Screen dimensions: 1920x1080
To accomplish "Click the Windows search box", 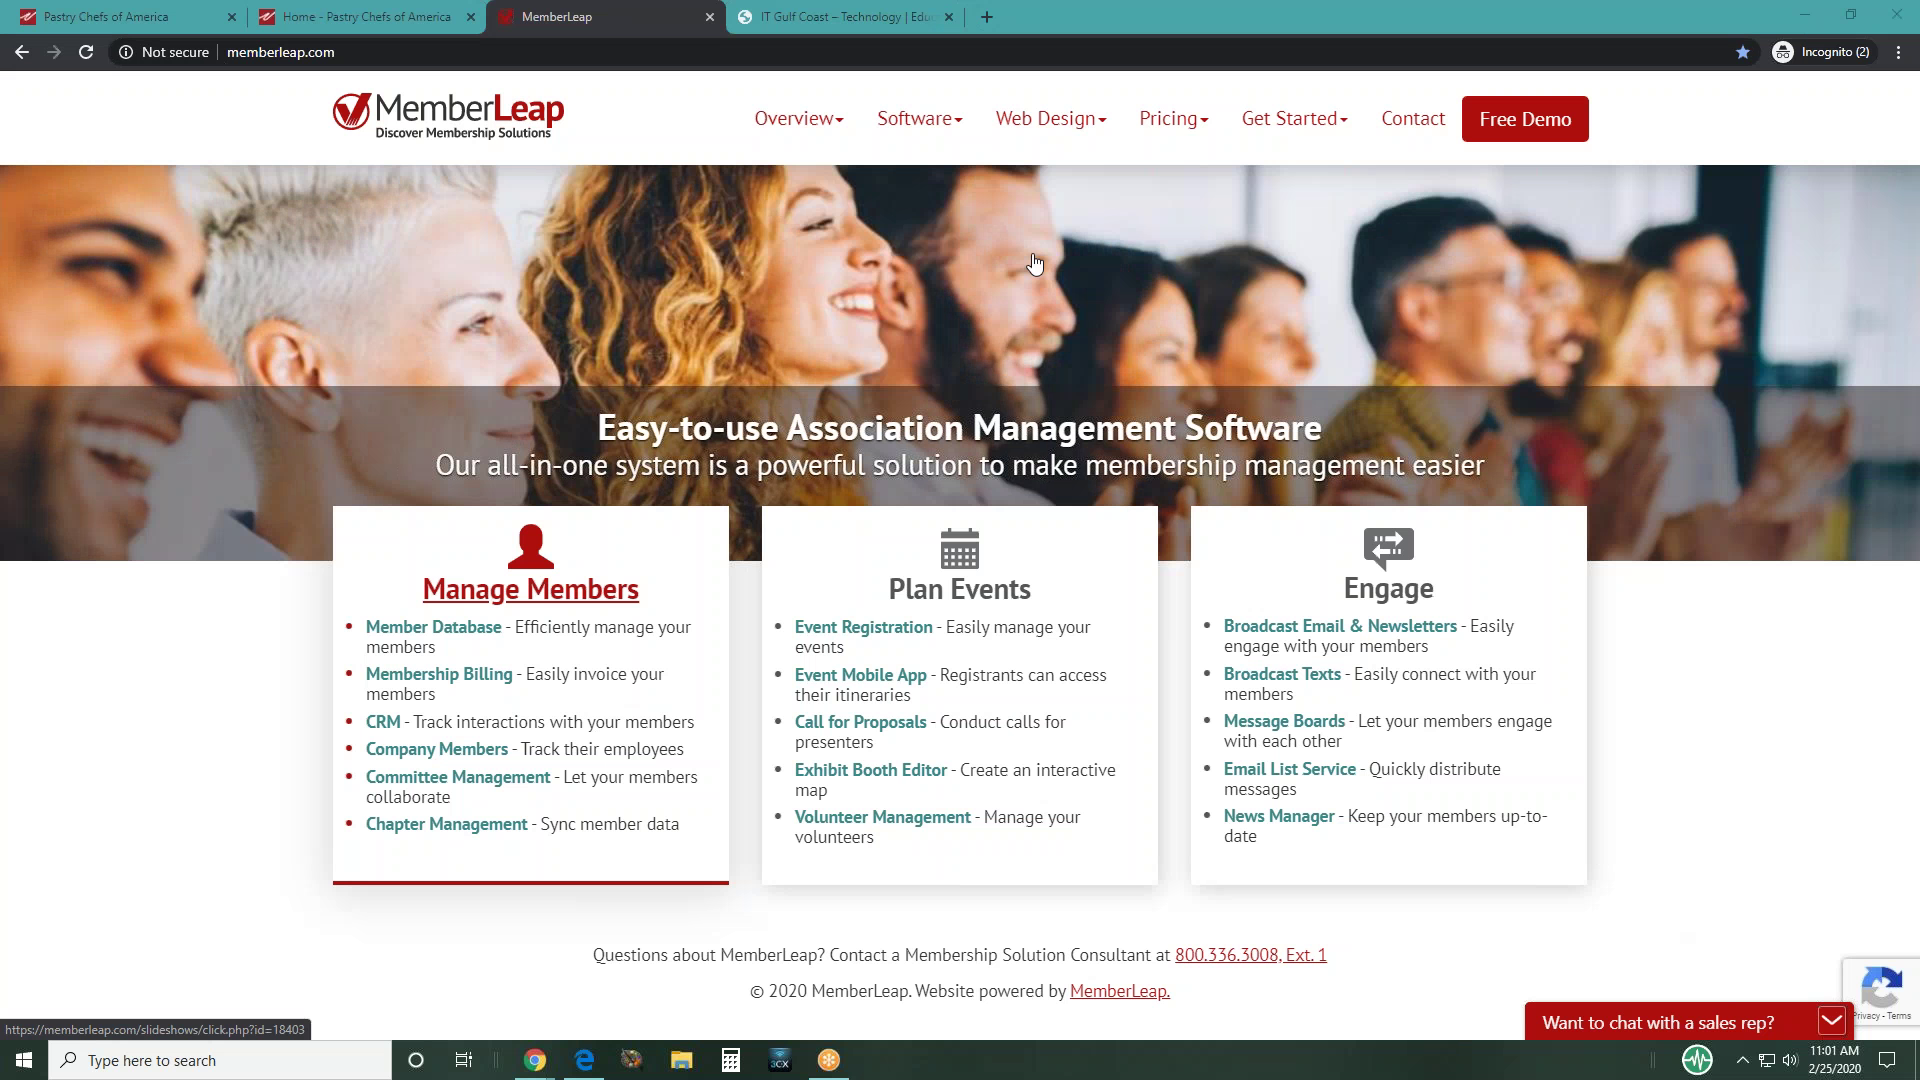I will pyautogui.click(x=220, y=1060).
